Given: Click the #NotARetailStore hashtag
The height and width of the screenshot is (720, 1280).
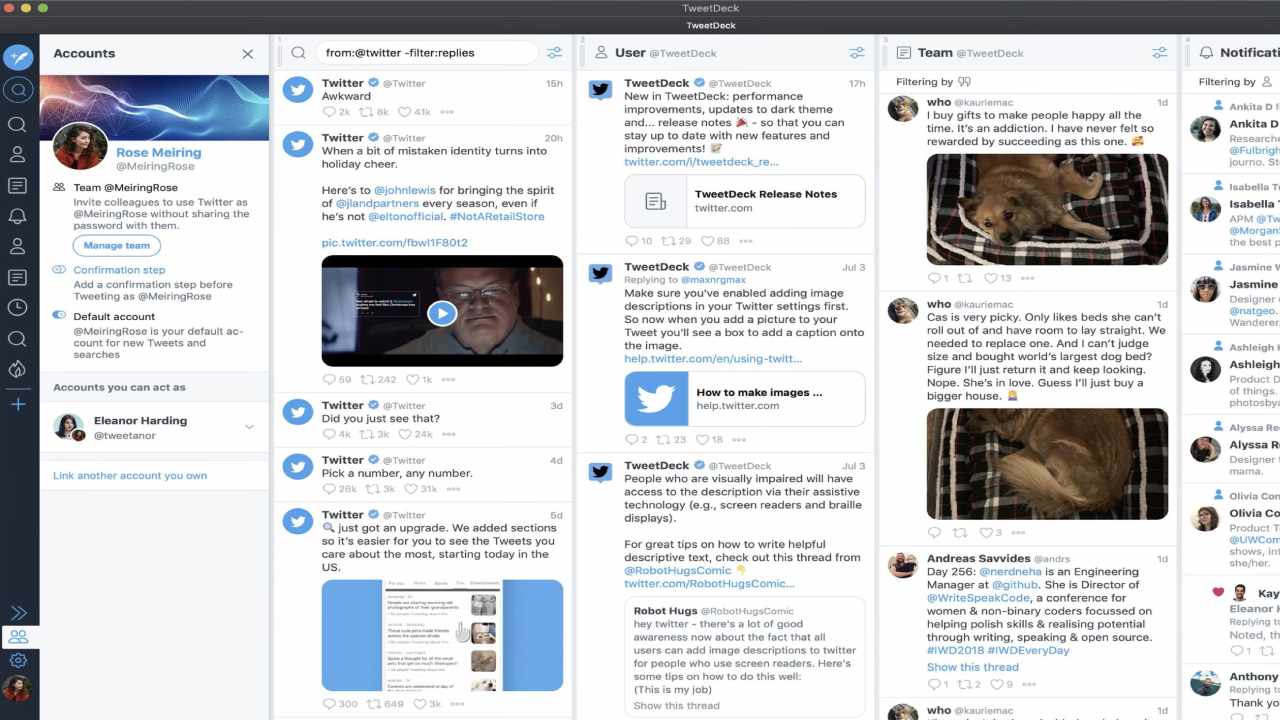Looking at the screenshot, I should coord(496,216).
